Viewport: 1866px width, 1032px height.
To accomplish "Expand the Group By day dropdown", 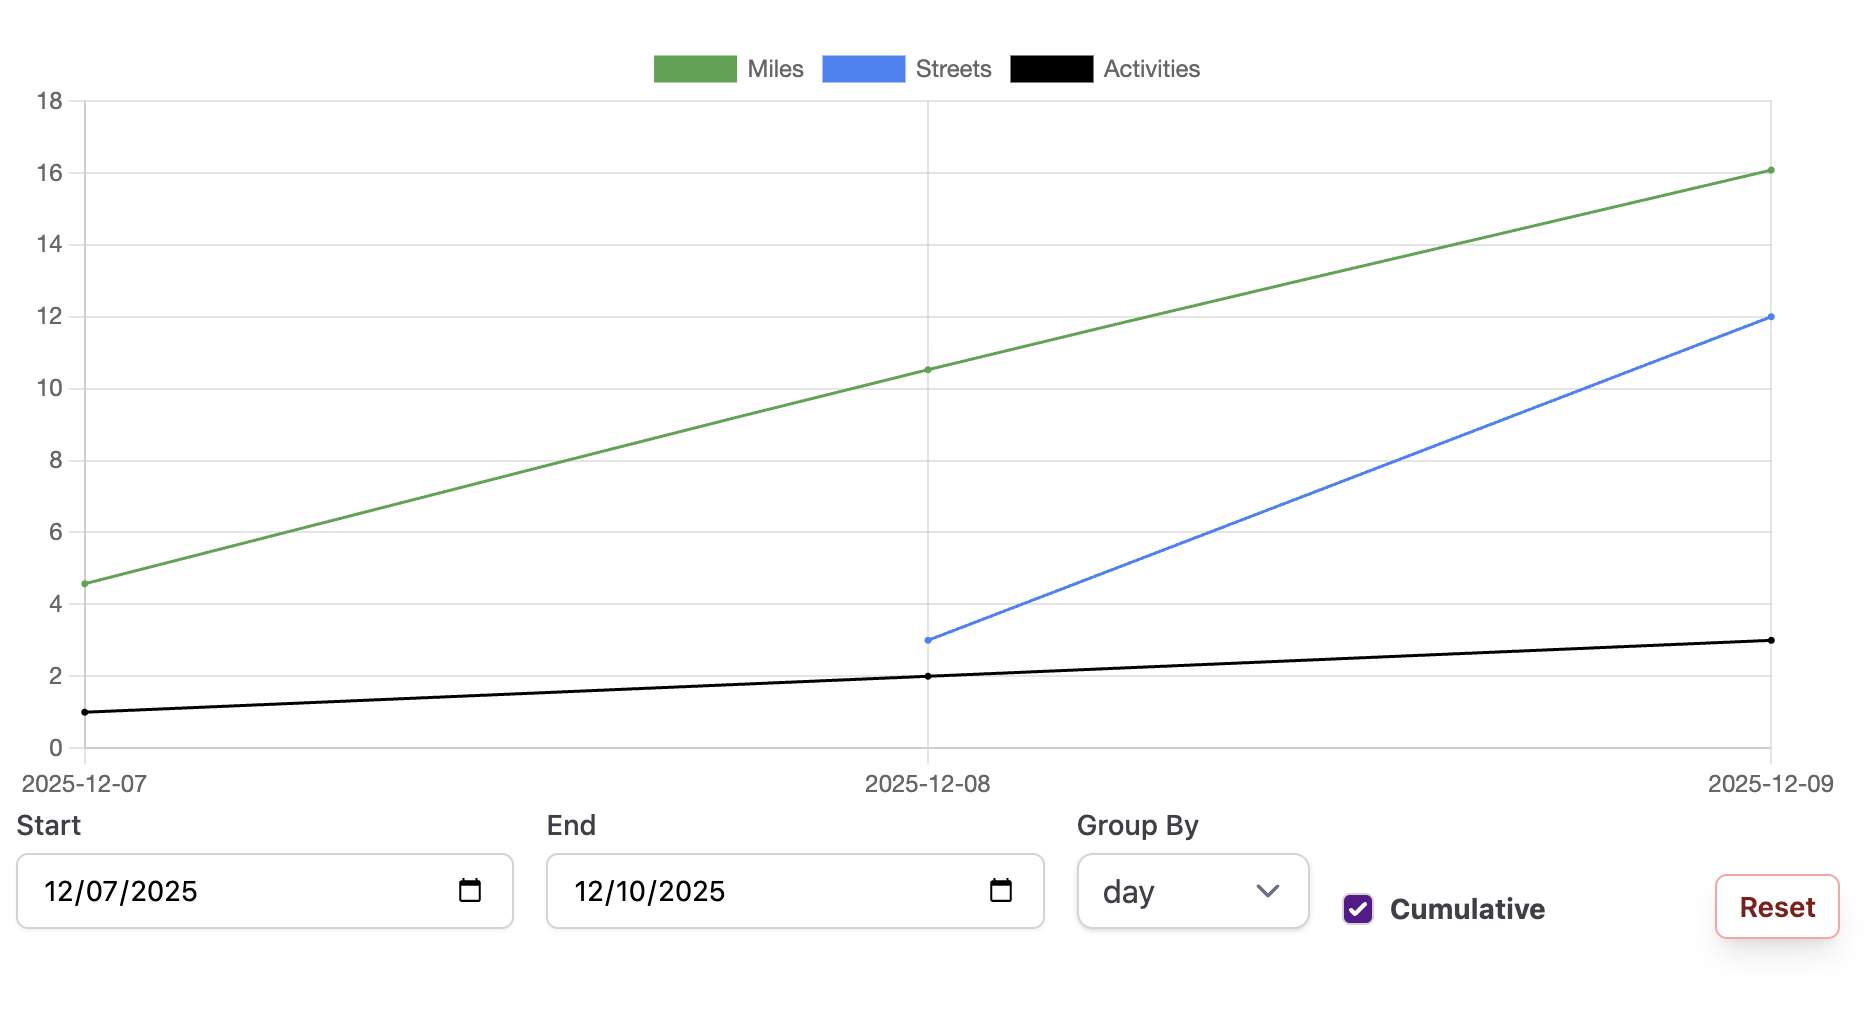I will [1192, 891].
